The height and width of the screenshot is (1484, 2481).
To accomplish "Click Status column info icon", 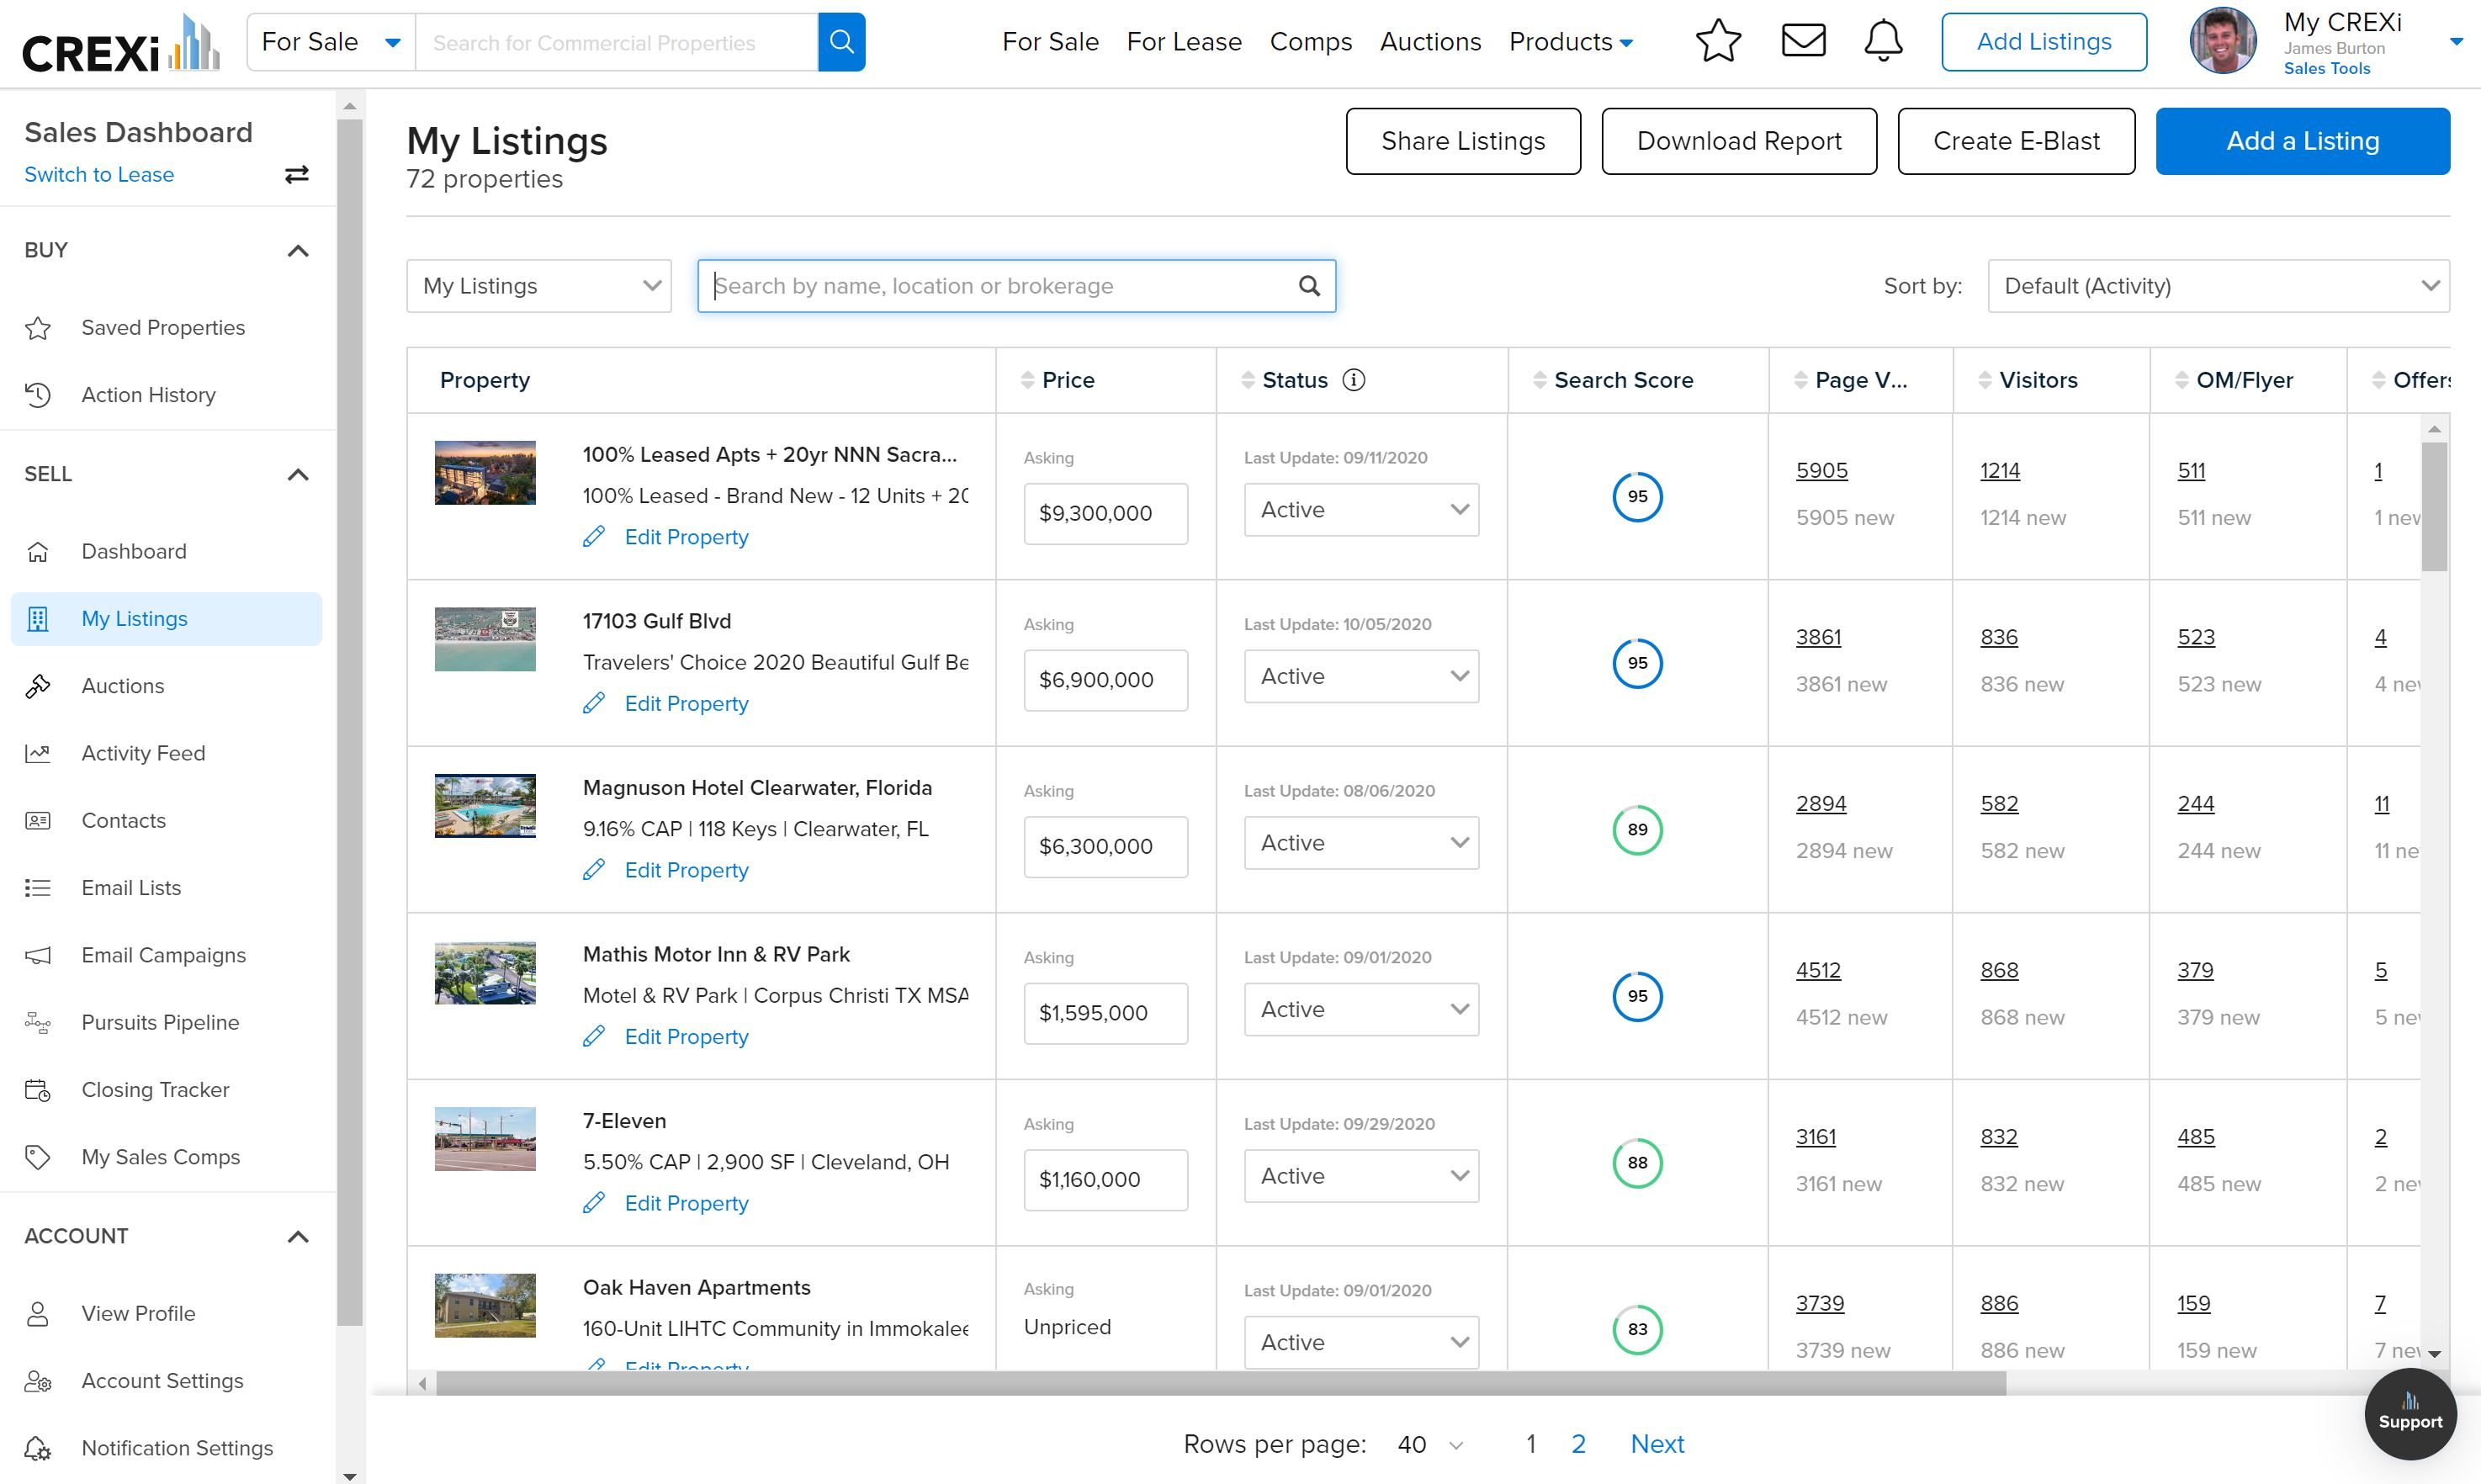I will [x=1353, y=380].
